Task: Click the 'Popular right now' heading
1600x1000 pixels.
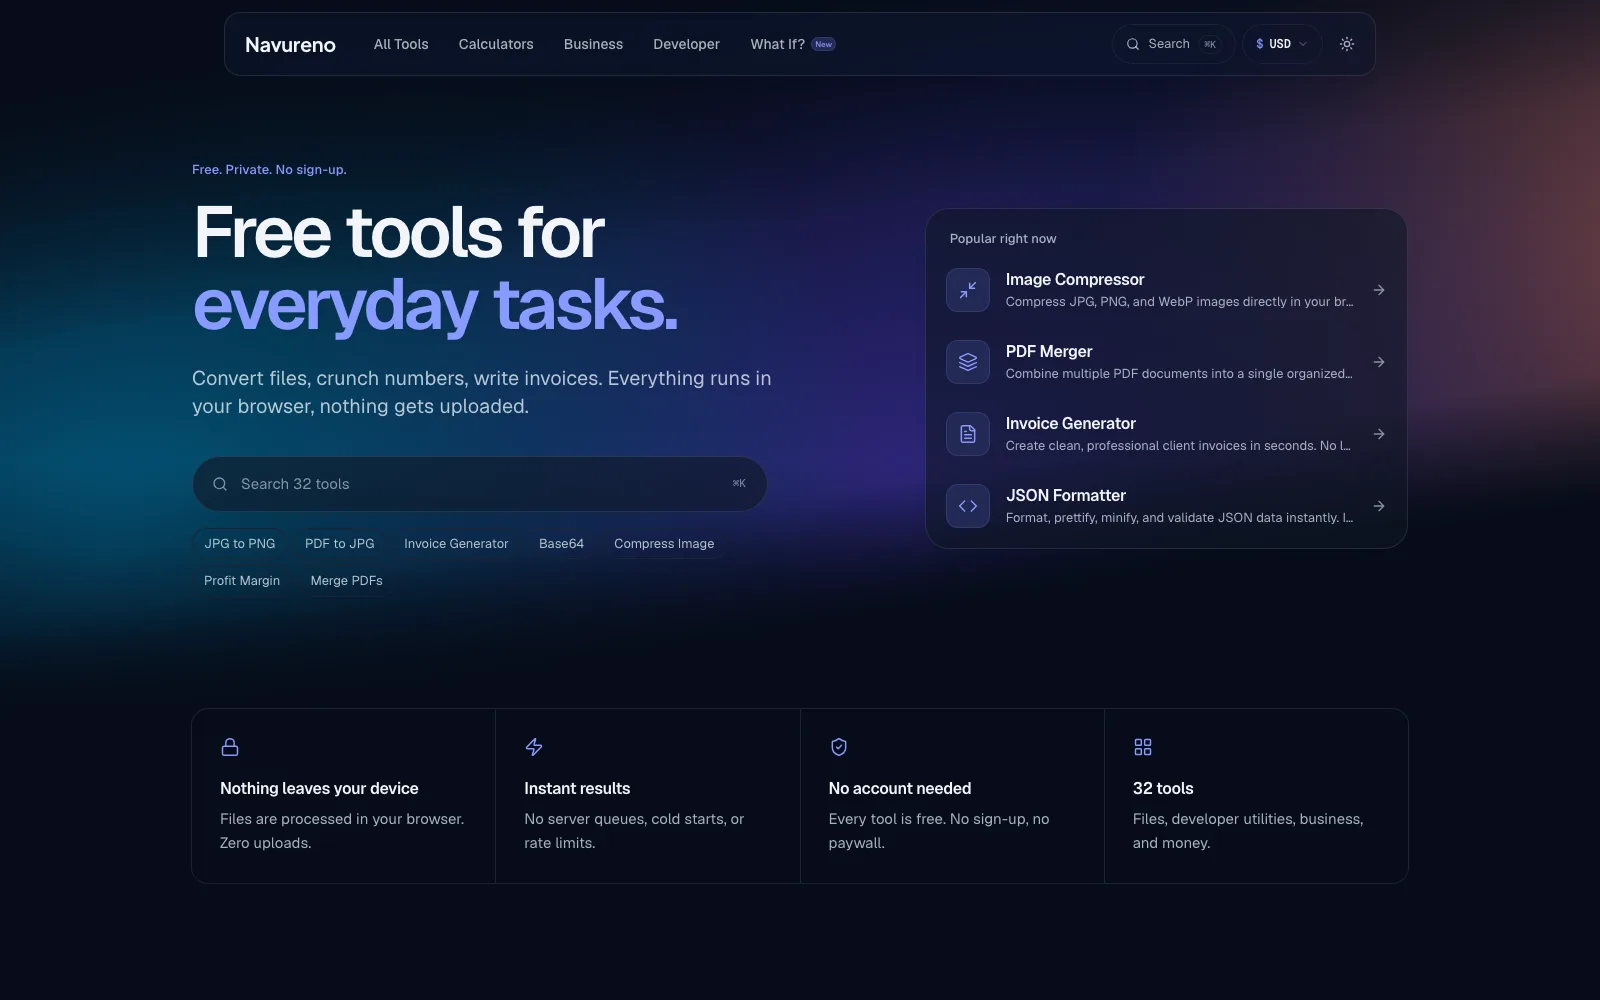Action: click(x=1003, y=239)
